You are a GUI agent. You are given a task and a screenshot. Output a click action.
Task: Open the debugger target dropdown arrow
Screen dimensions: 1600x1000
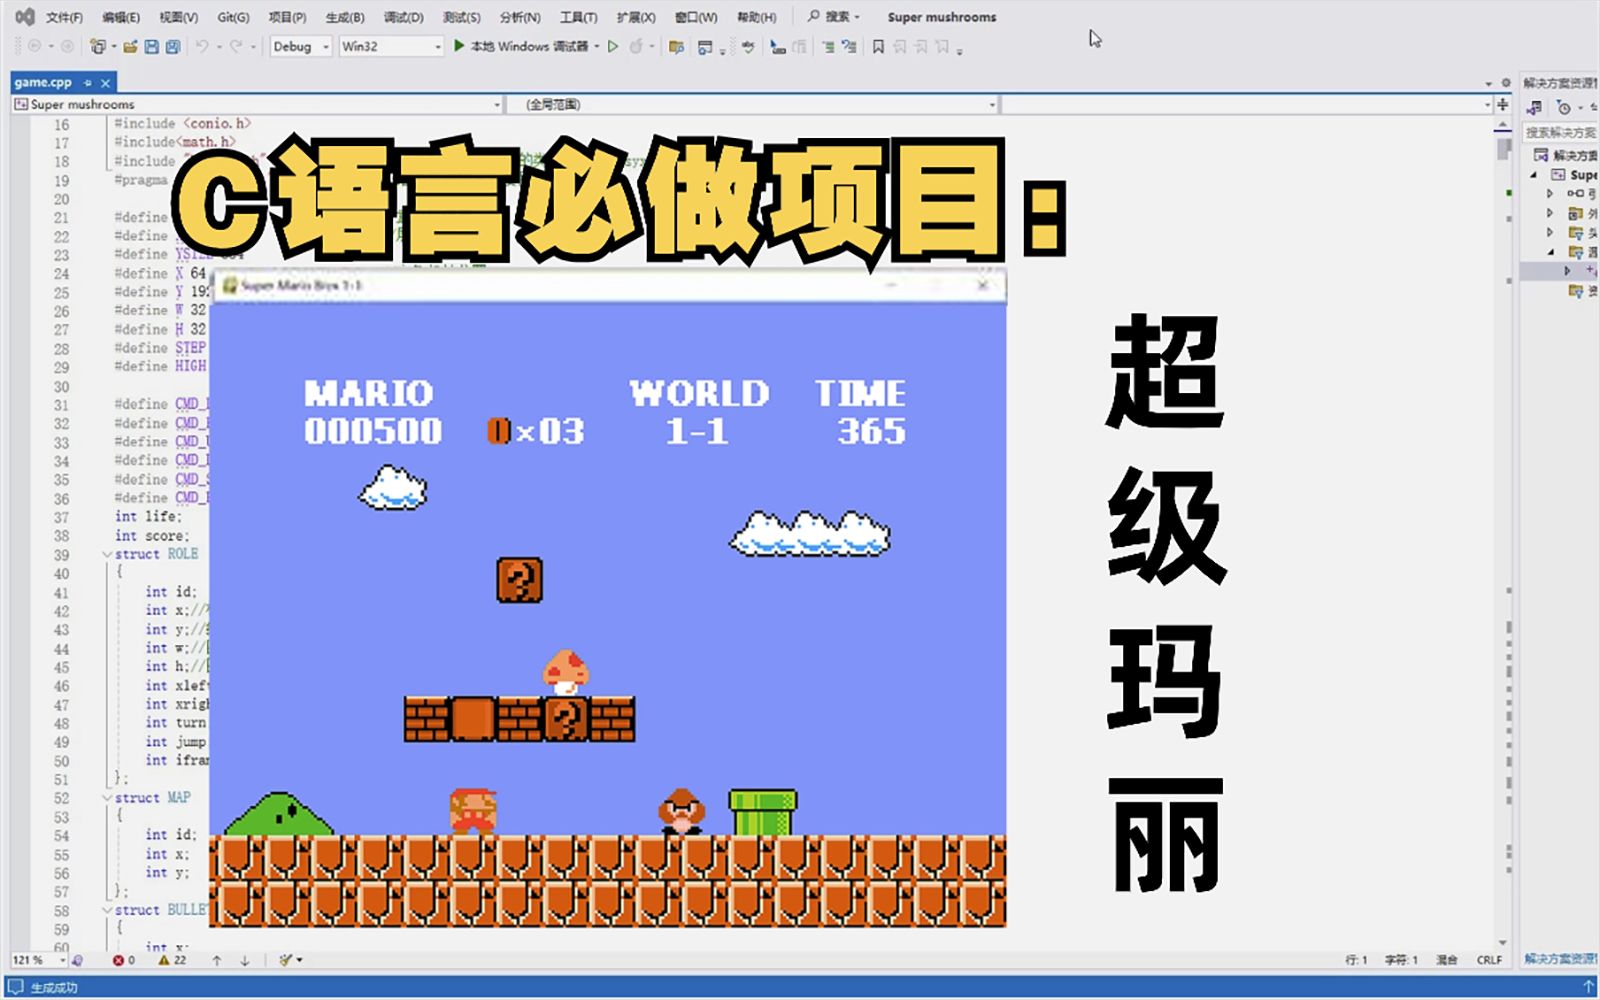click(597, 46)
